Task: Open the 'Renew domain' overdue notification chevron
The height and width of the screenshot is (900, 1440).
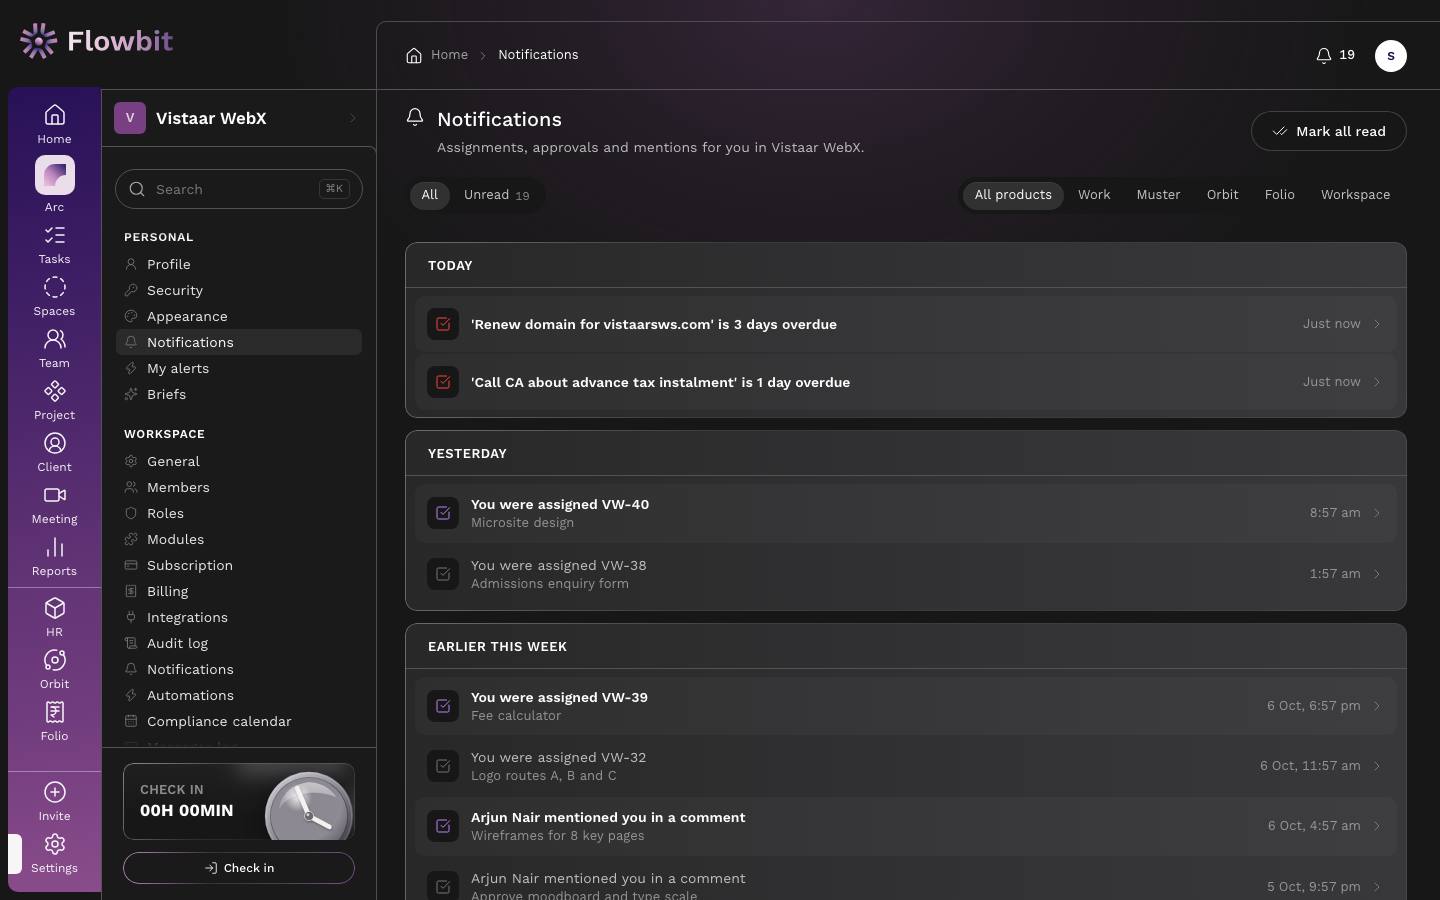Action: 1377,324
